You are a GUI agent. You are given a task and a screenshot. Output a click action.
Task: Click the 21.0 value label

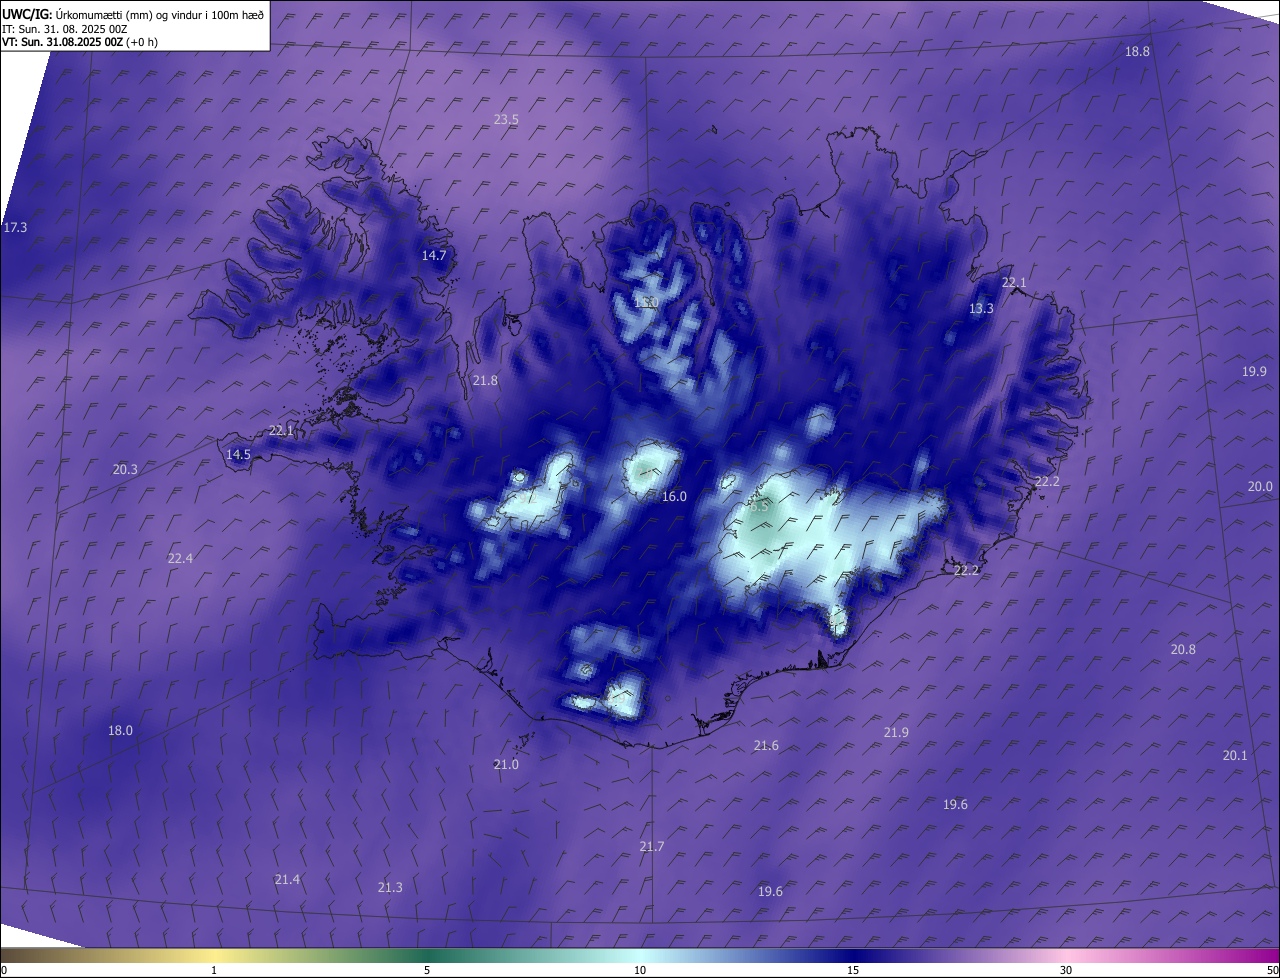[506, 765]
